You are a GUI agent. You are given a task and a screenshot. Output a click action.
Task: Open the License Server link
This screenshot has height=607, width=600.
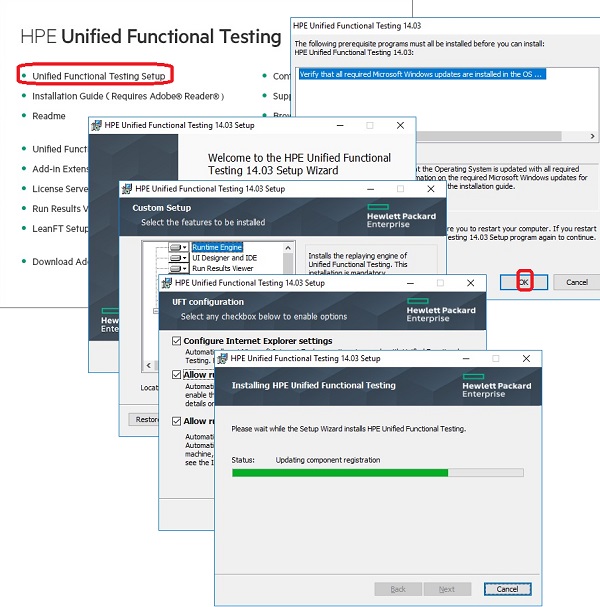pos(60,189)
